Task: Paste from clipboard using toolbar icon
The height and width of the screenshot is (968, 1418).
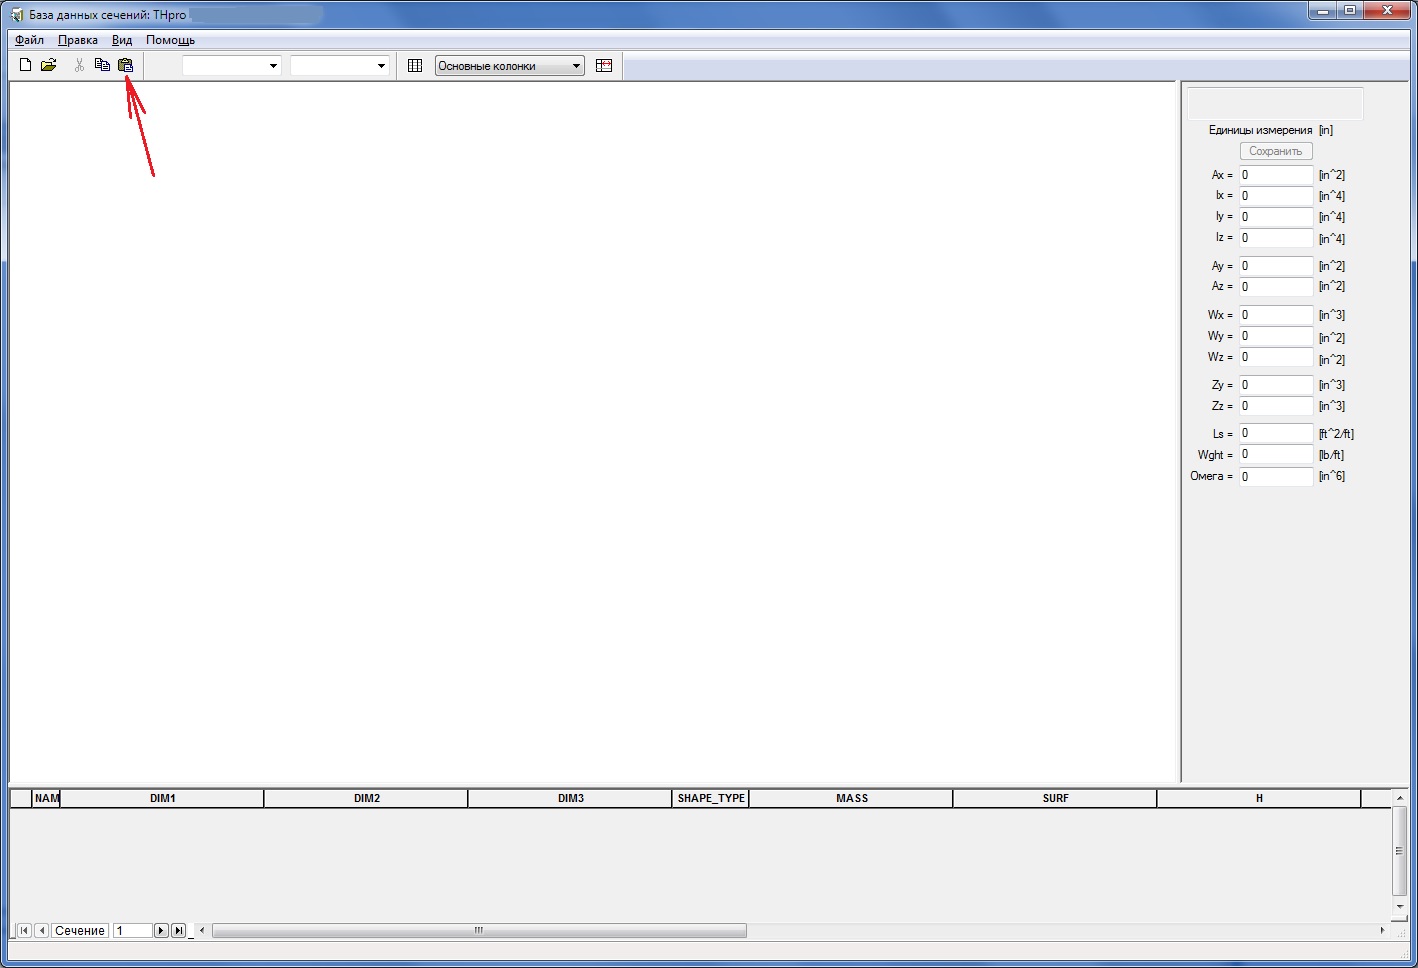Action: tap(125, 65)
